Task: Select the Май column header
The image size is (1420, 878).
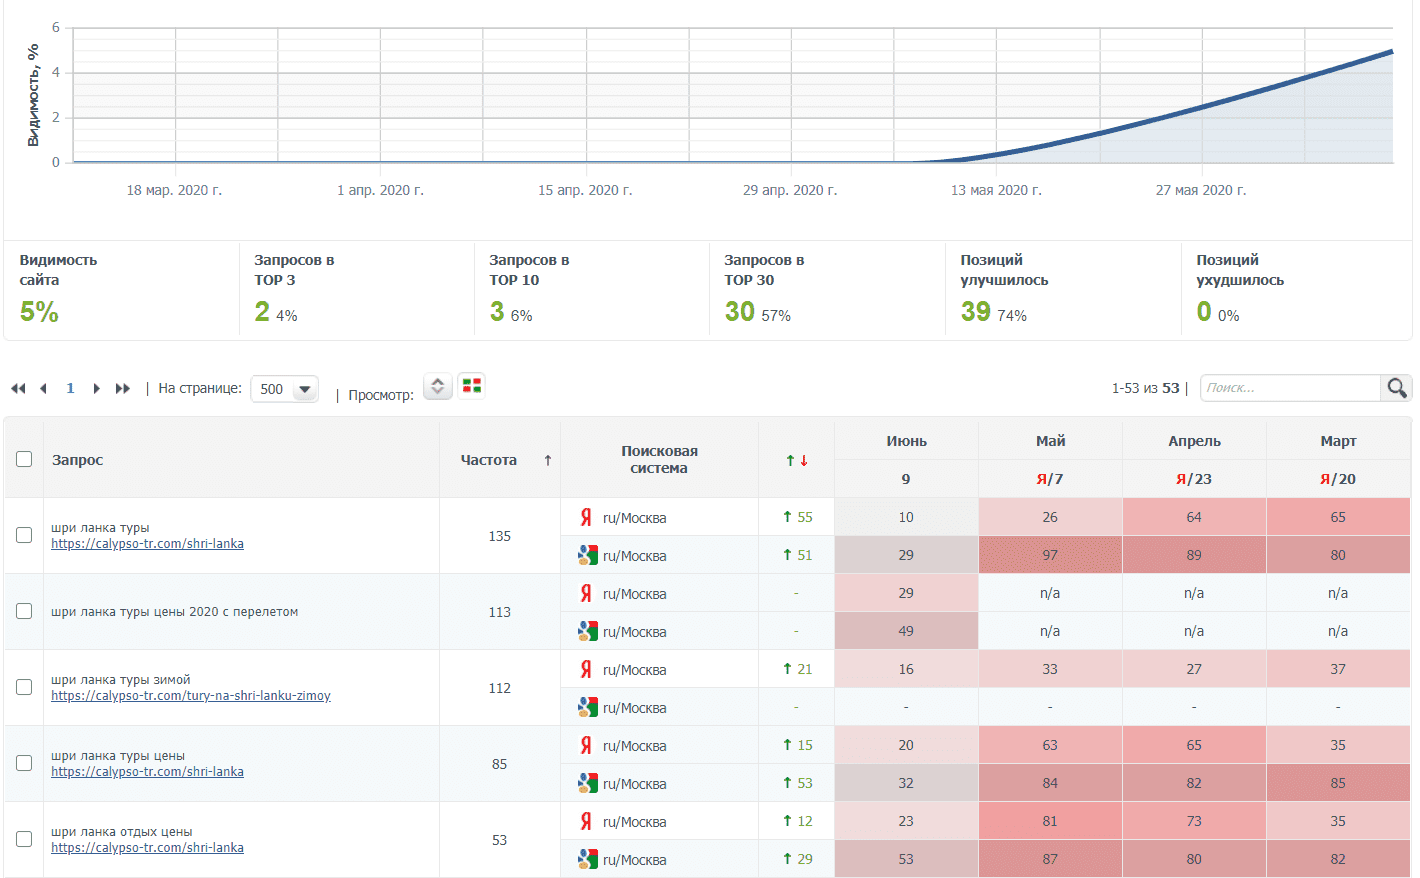Action: [1050, 441]
